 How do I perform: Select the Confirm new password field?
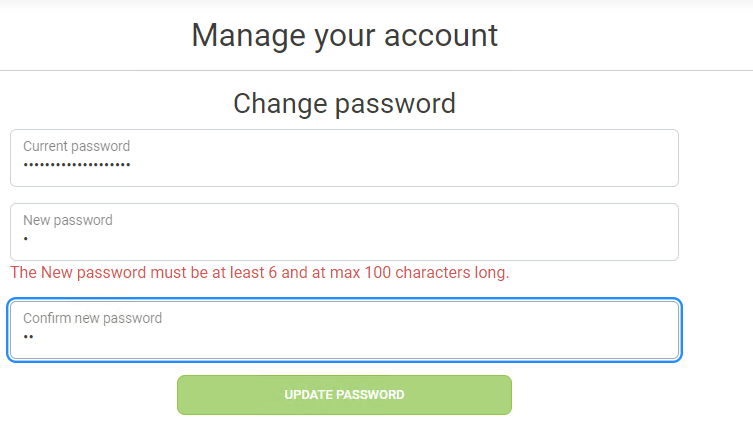tap(344, 330)
